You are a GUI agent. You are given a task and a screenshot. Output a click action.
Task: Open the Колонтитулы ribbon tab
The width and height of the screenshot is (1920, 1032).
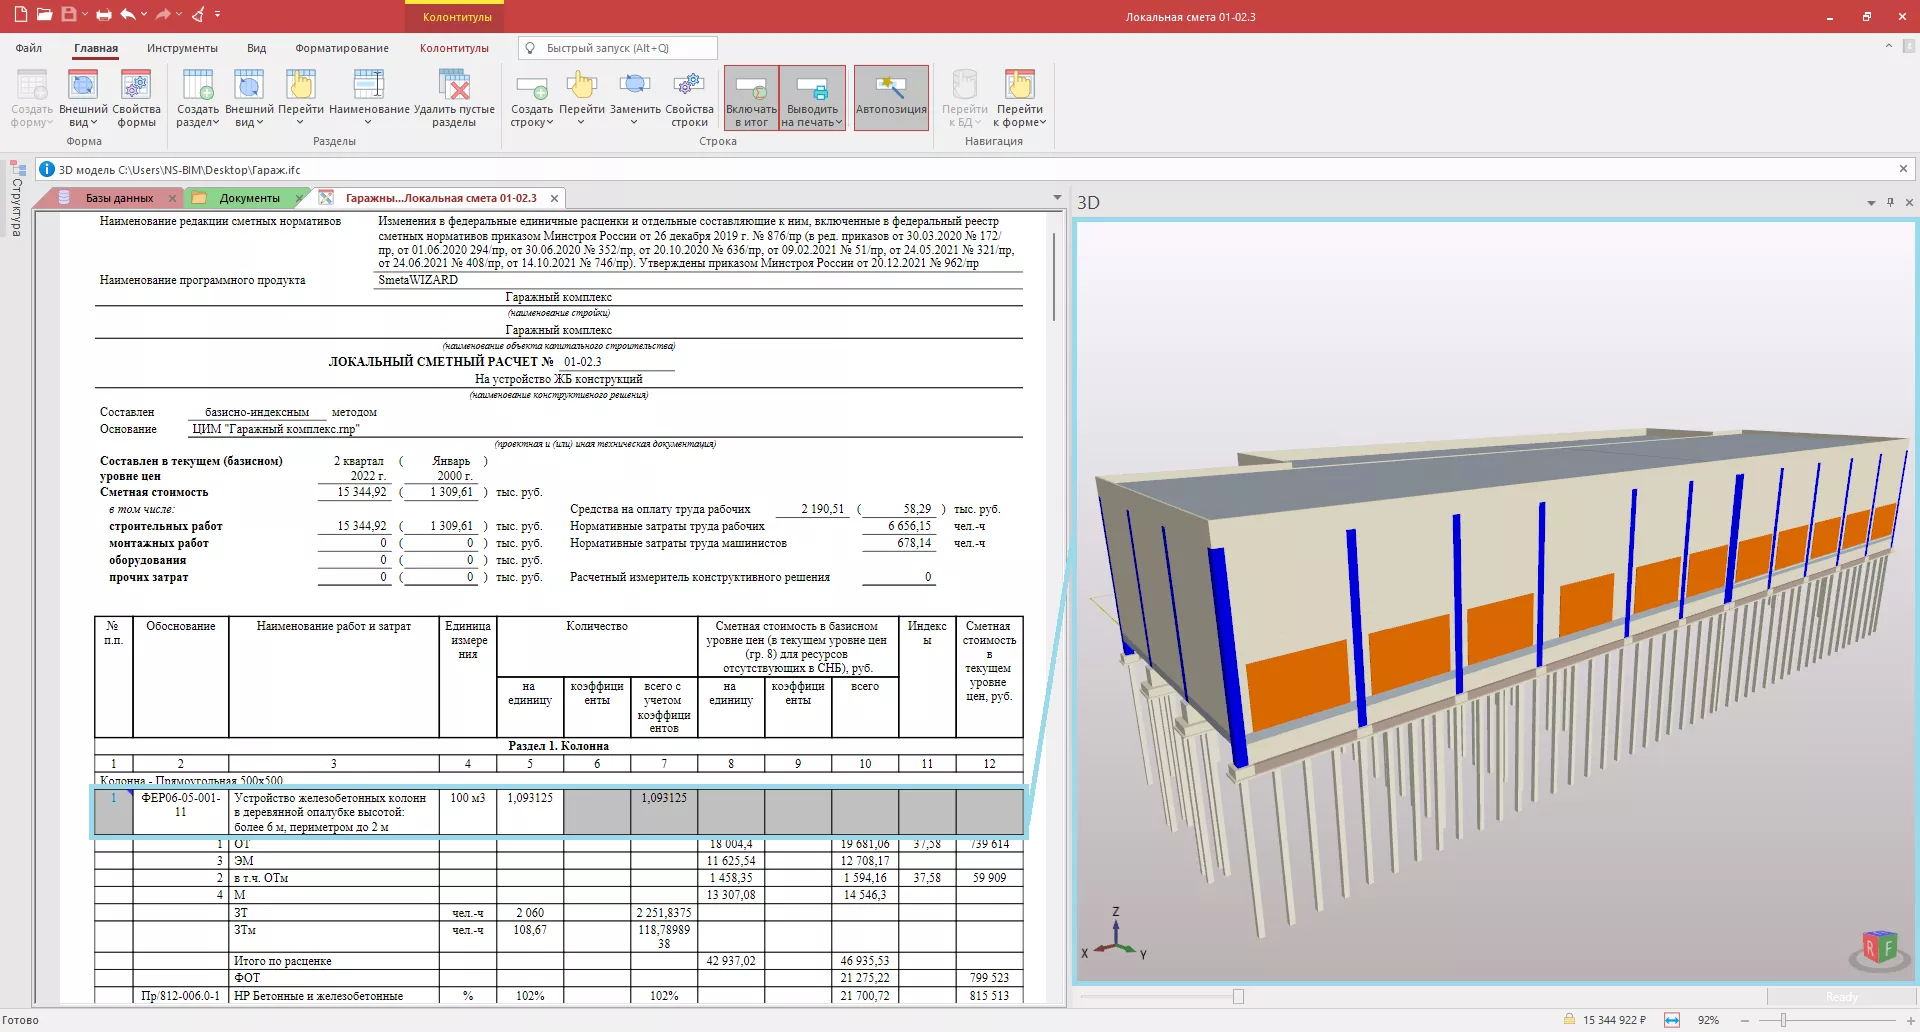(x=454, y=48)
